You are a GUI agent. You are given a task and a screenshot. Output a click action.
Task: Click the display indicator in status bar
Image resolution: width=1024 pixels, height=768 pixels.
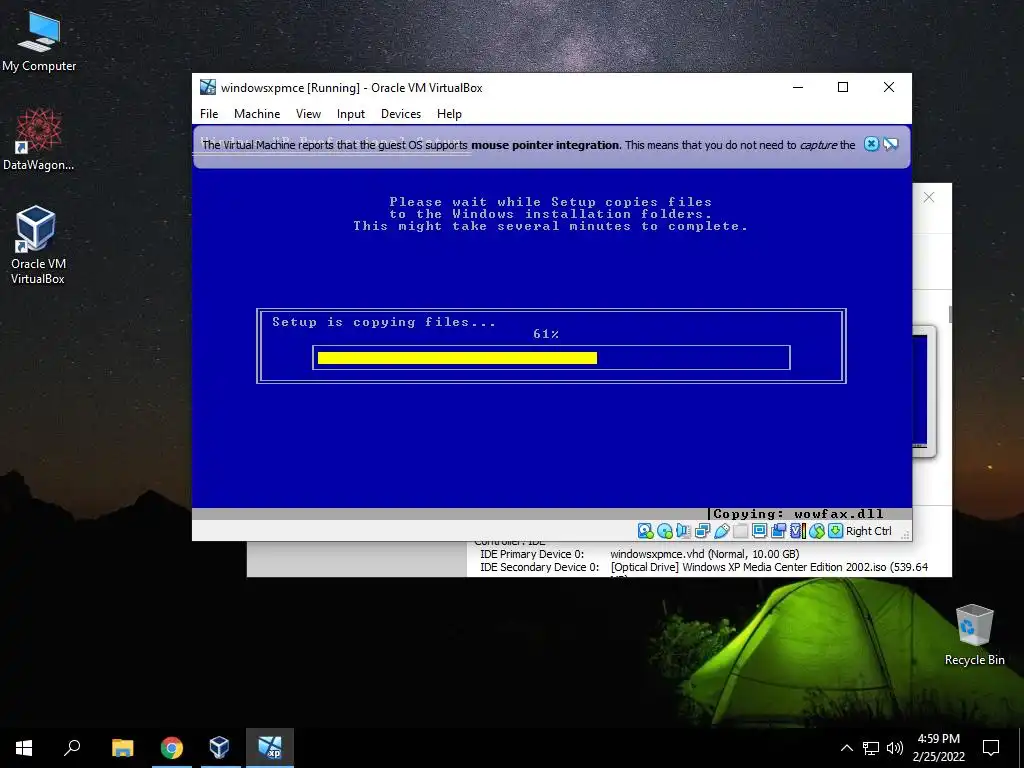759,531
